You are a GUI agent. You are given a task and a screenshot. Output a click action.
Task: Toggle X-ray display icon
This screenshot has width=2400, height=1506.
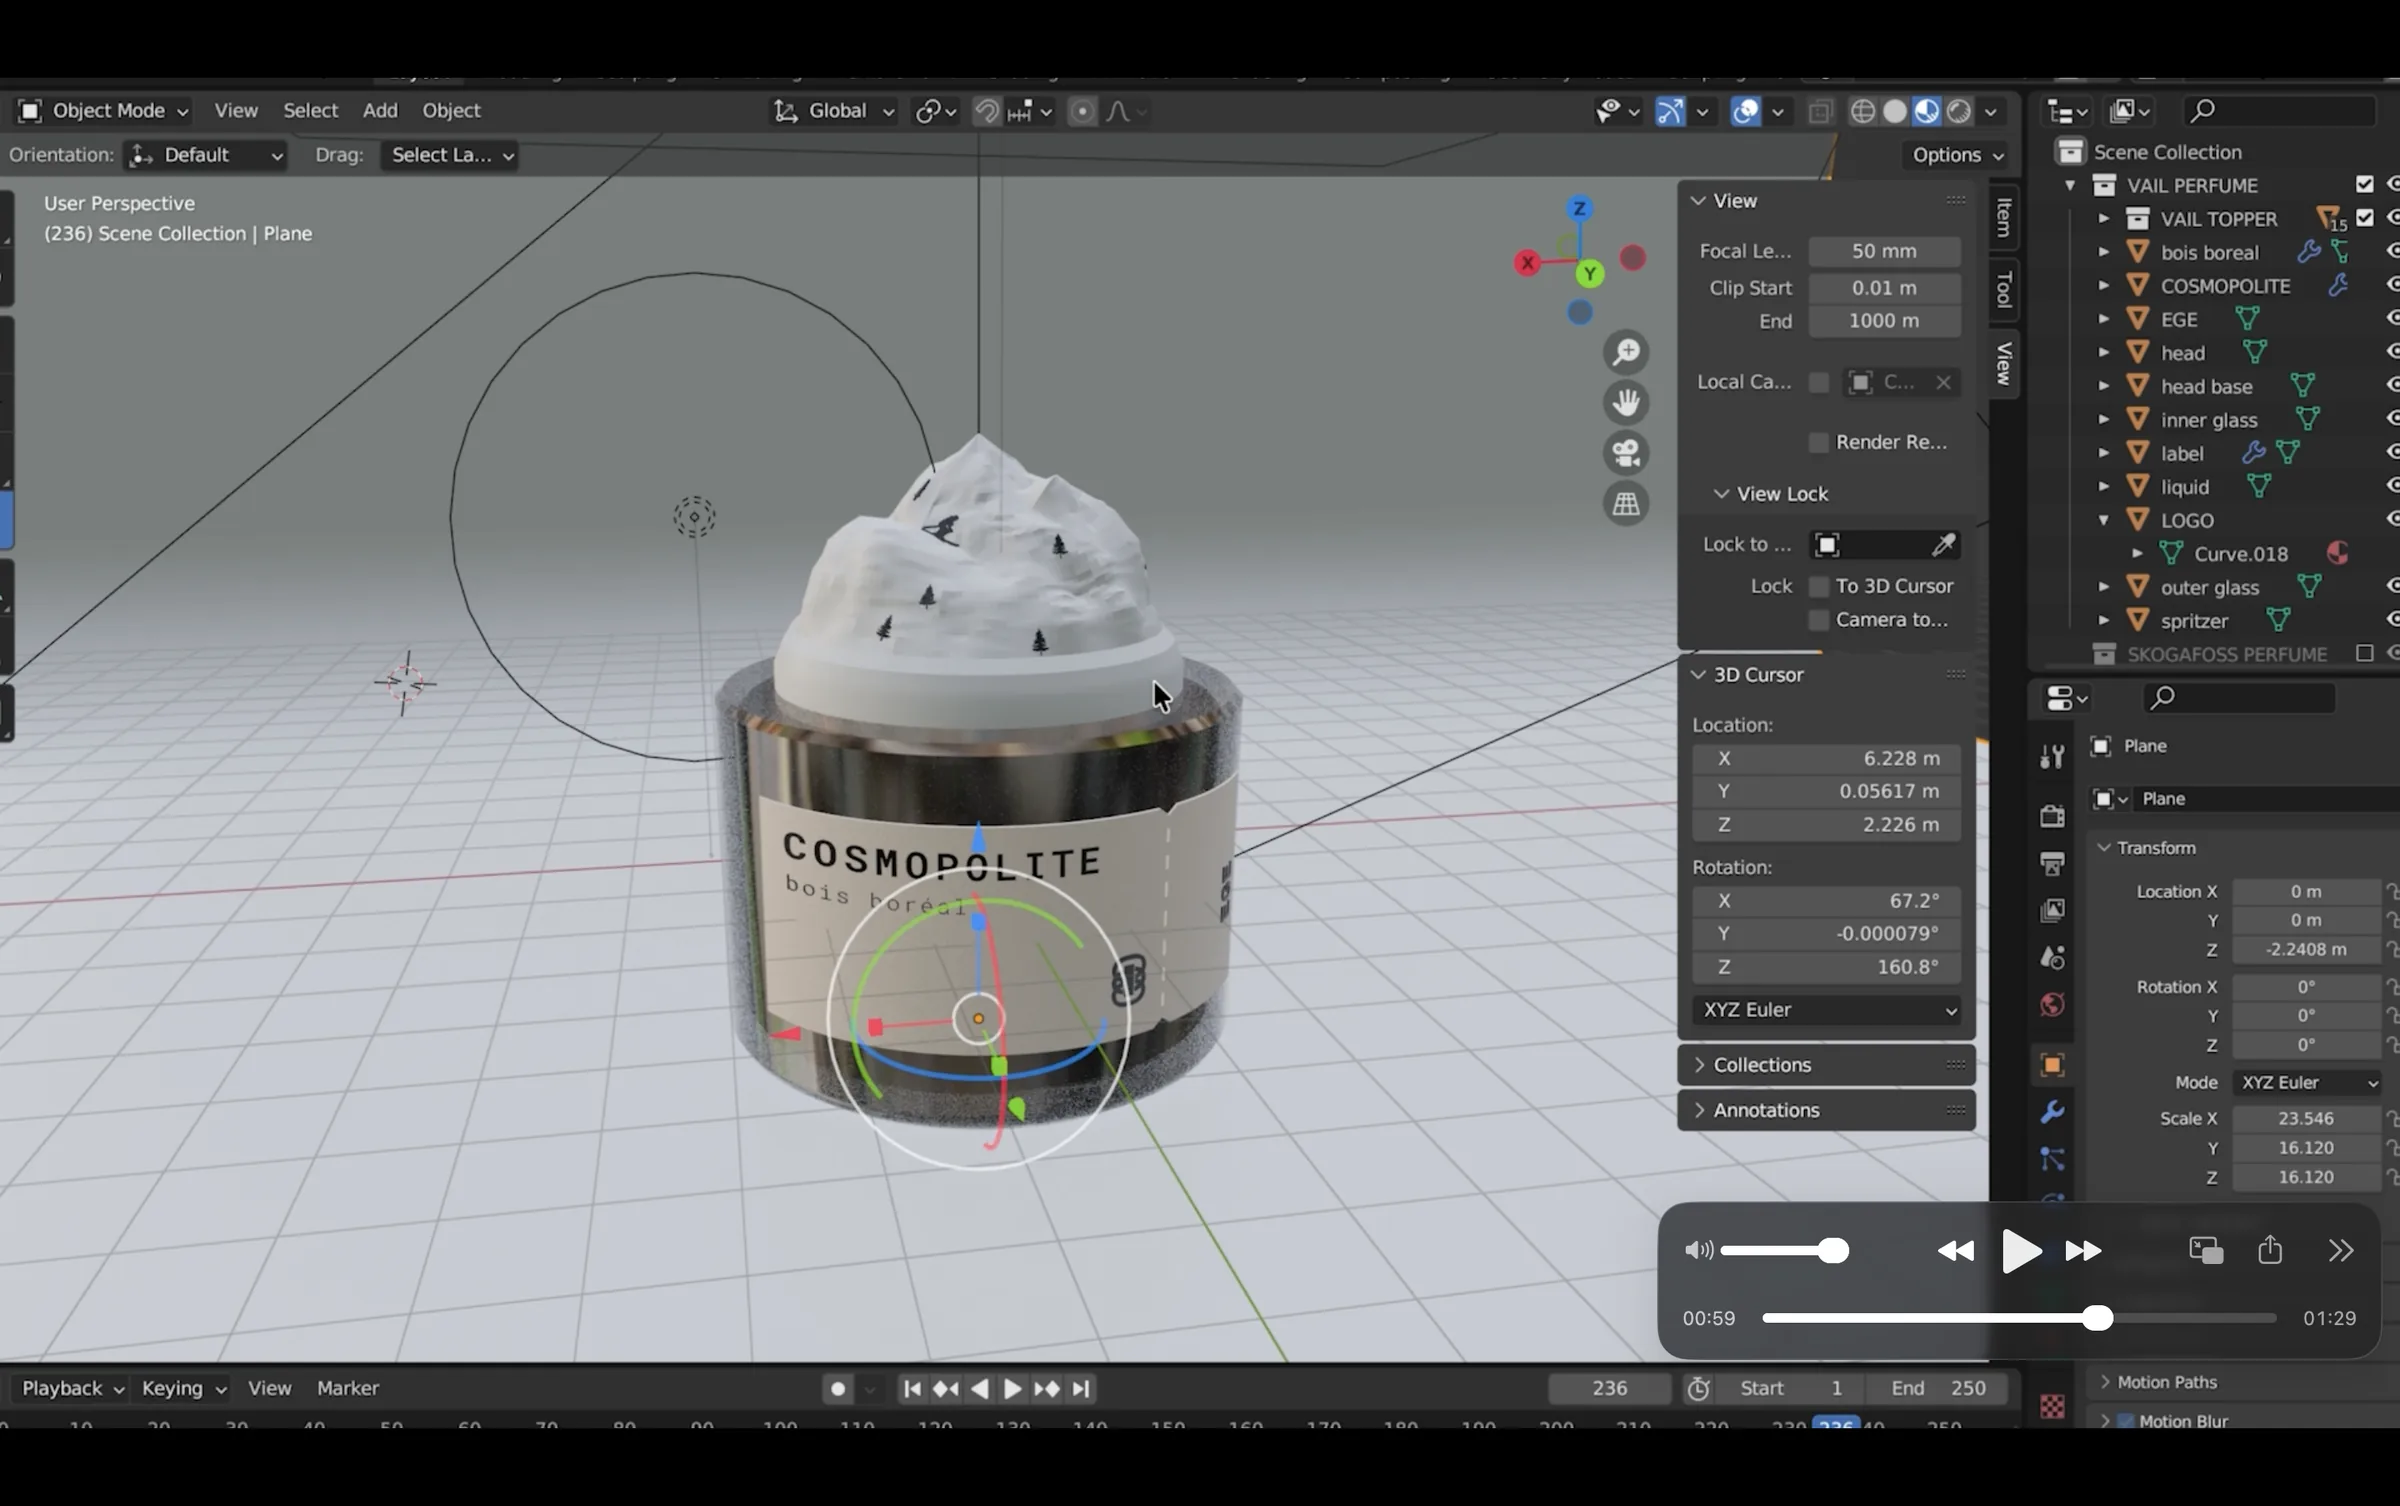click(x=1820, y=111)
